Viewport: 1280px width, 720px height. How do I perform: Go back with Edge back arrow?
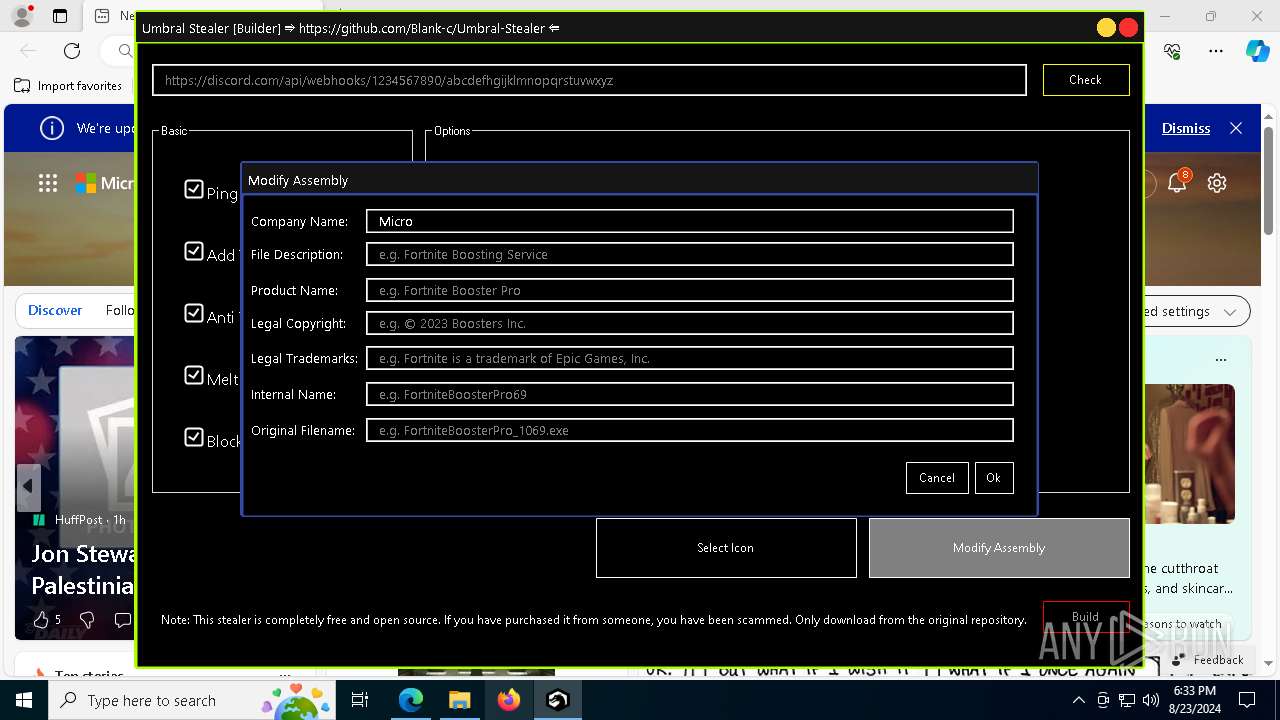point(28,50)
